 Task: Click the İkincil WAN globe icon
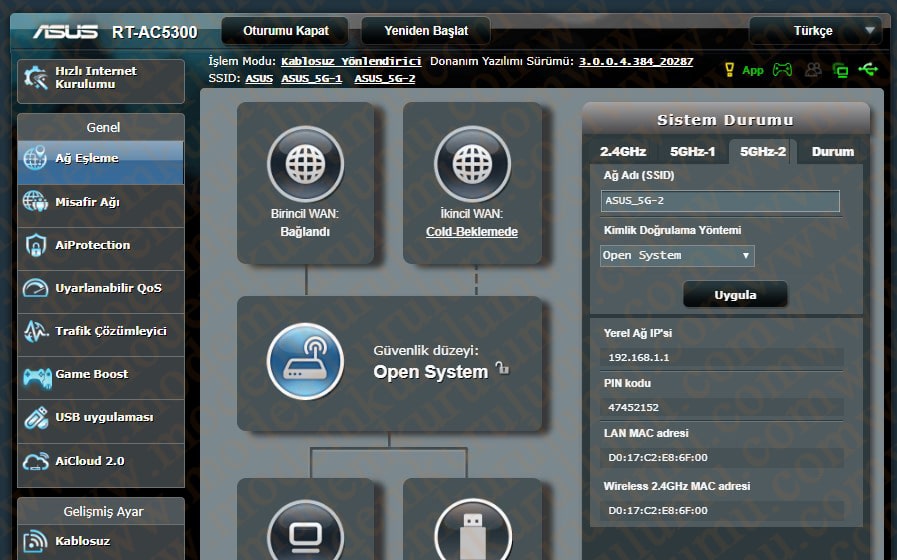click(472, 164)
